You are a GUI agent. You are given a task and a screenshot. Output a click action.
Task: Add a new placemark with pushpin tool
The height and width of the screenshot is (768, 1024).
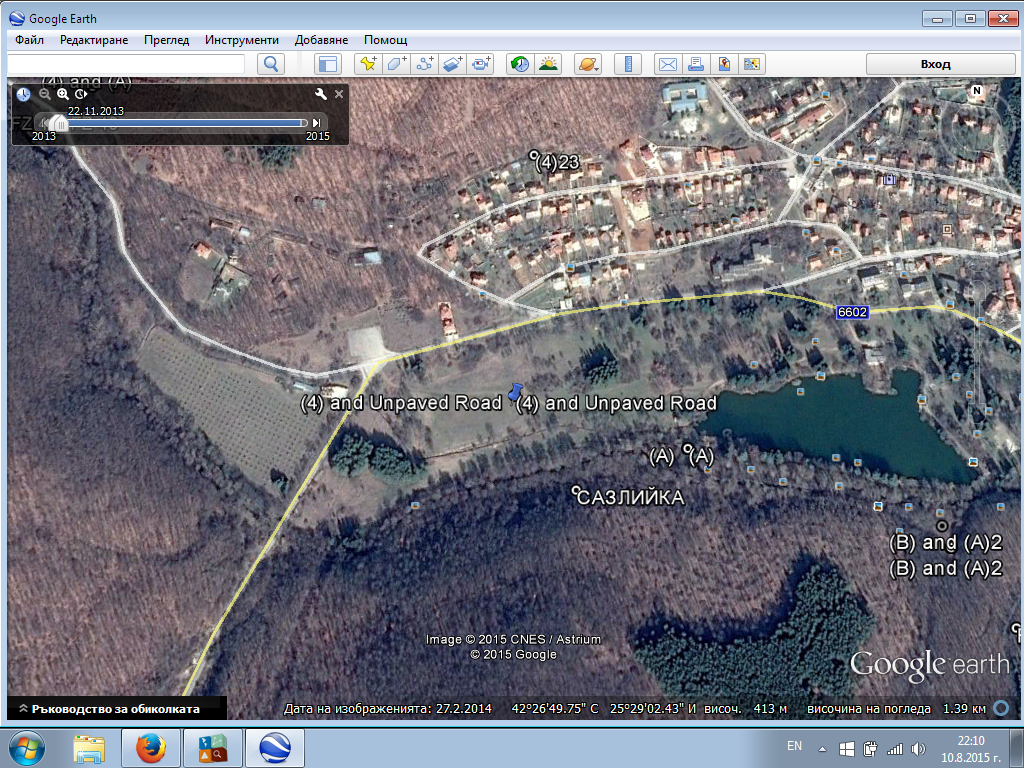tap(368, 64)
